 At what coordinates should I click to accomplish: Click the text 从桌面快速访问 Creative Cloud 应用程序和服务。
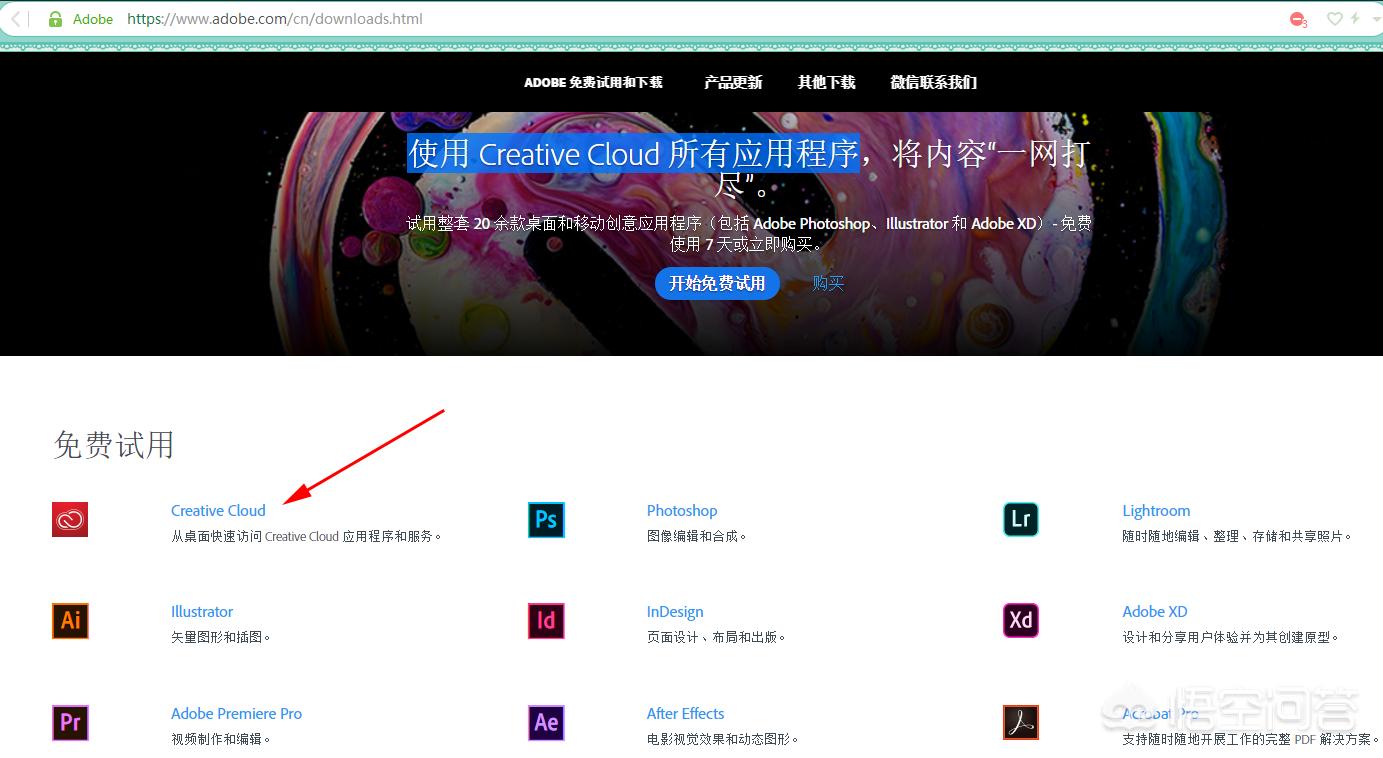coord(306,536)
